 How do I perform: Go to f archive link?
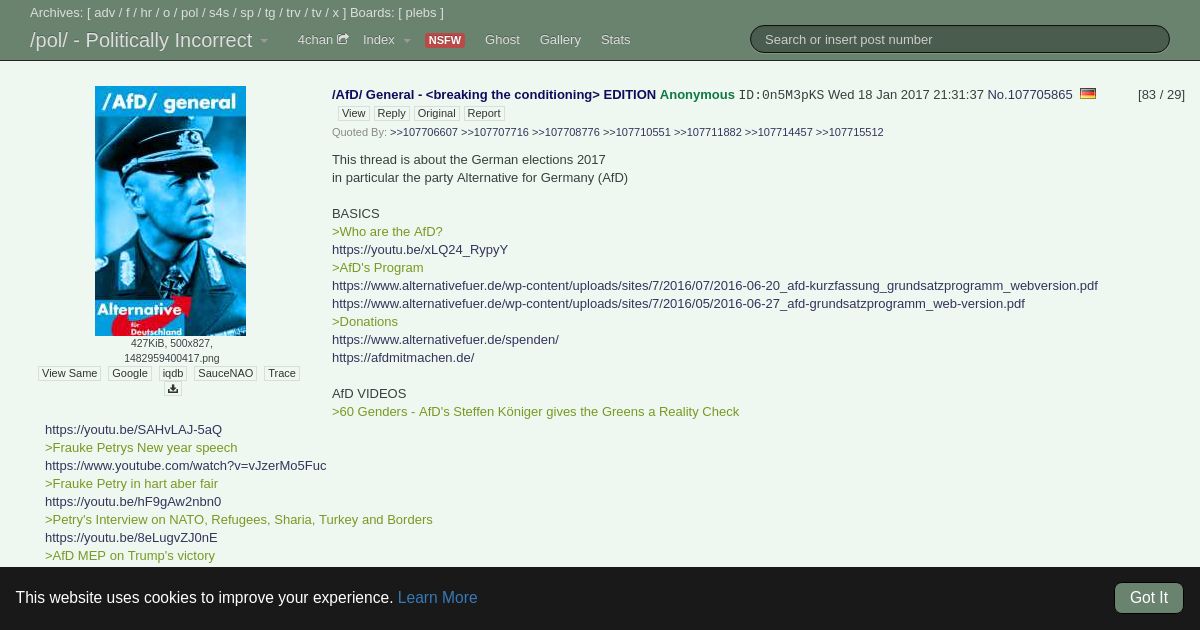pyautogui.click(x=127, y=13)
